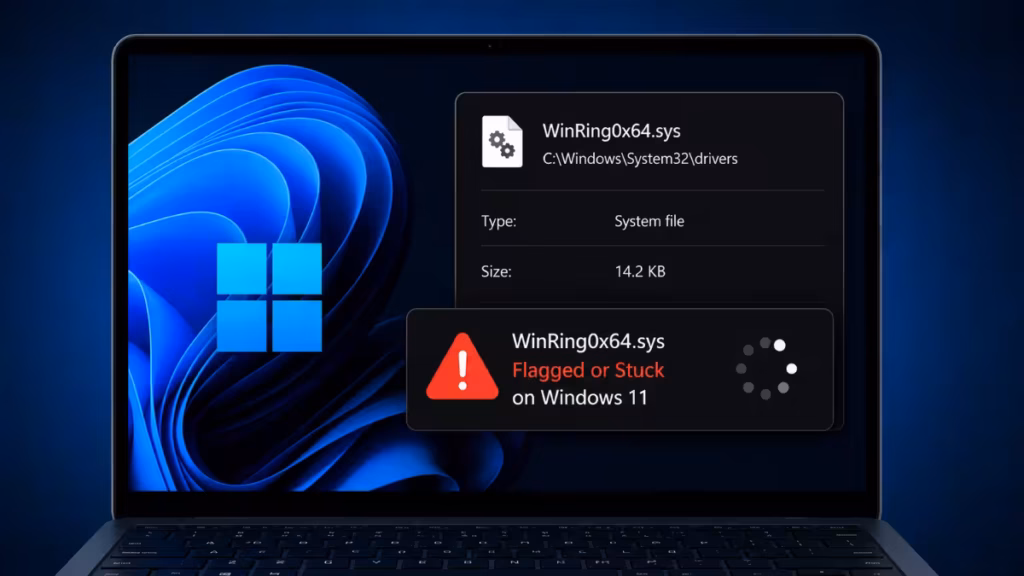Viewport: 1024px width, 576px height.
Task: Click the 'Flagged or Stuck' red text
Action: [x=588, y=370]
